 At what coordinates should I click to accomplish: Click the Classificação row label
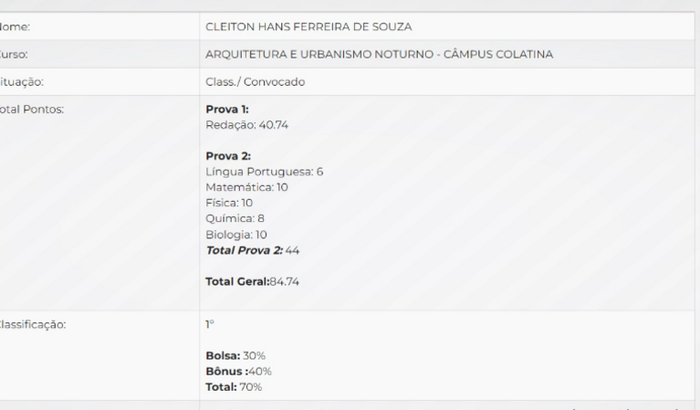[32, 324]
